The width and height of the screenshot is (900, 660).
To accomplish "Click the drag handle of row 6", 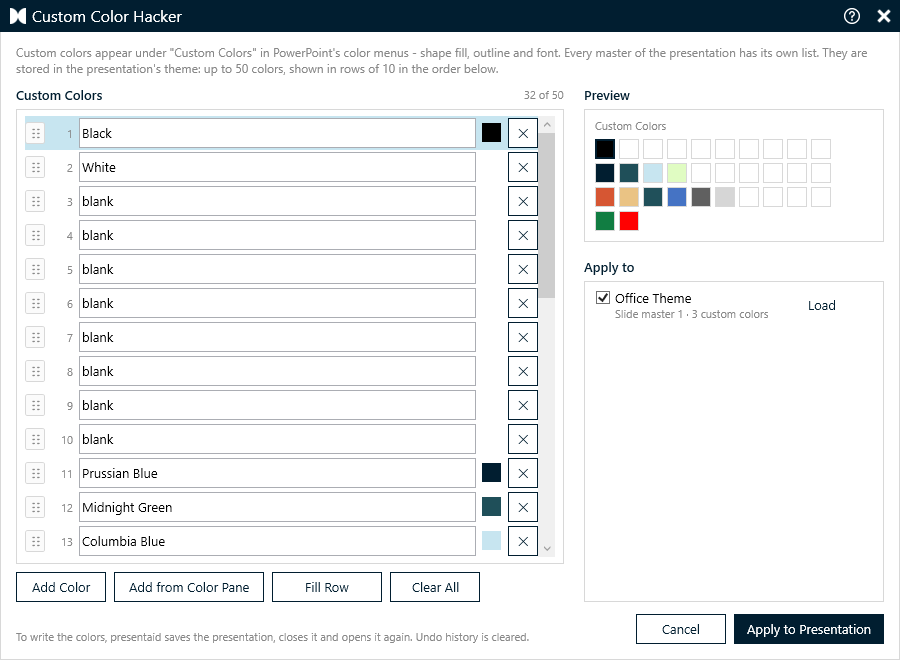I will tap(36, 304).
